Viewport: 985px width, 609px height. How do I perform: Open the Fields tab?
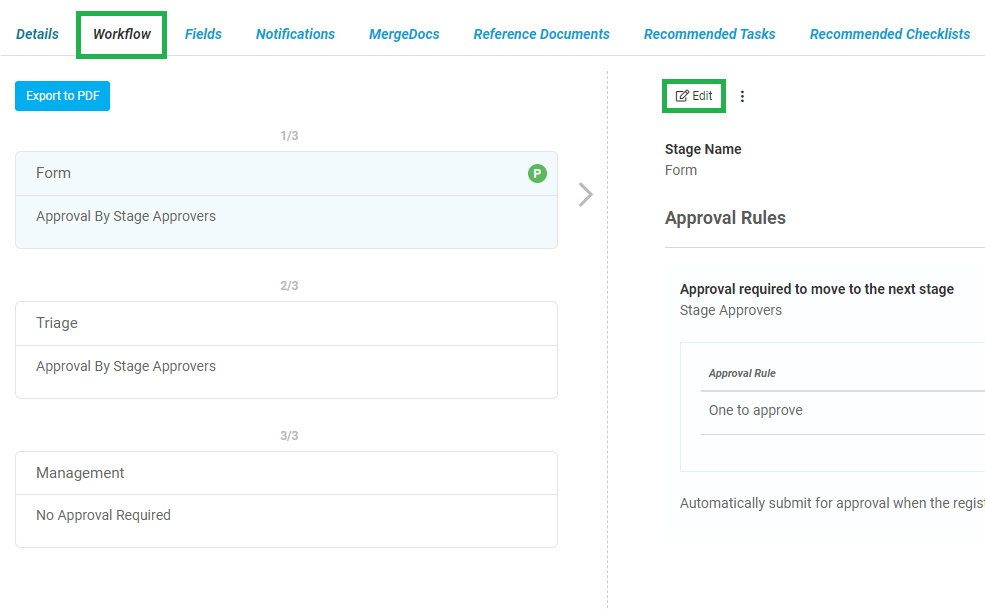coord(203,33)
